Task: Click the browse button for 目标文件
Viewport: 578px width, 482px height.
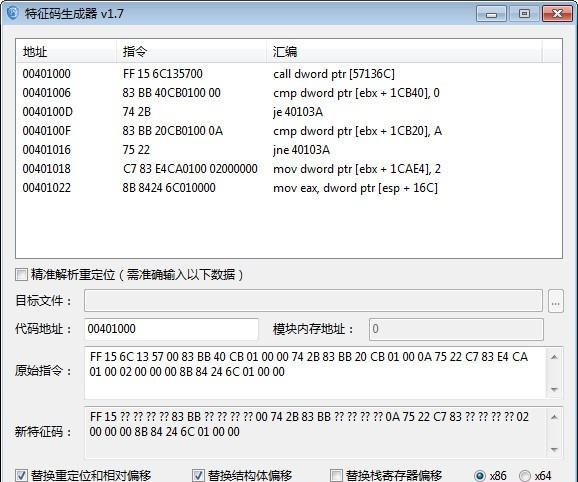Action: pos(556,301)
